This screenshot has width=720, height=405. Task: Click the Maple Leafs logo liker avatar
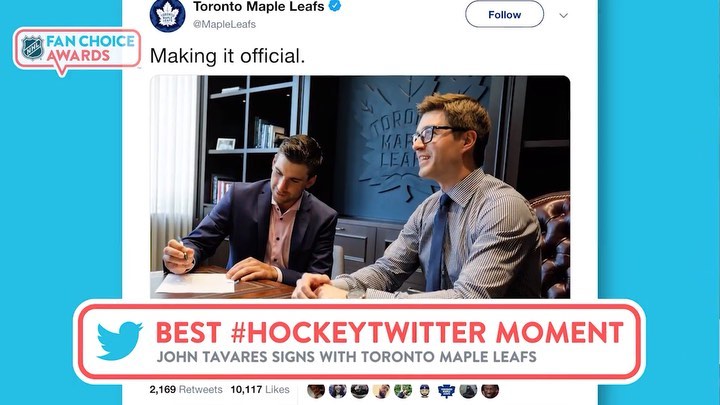447,390
